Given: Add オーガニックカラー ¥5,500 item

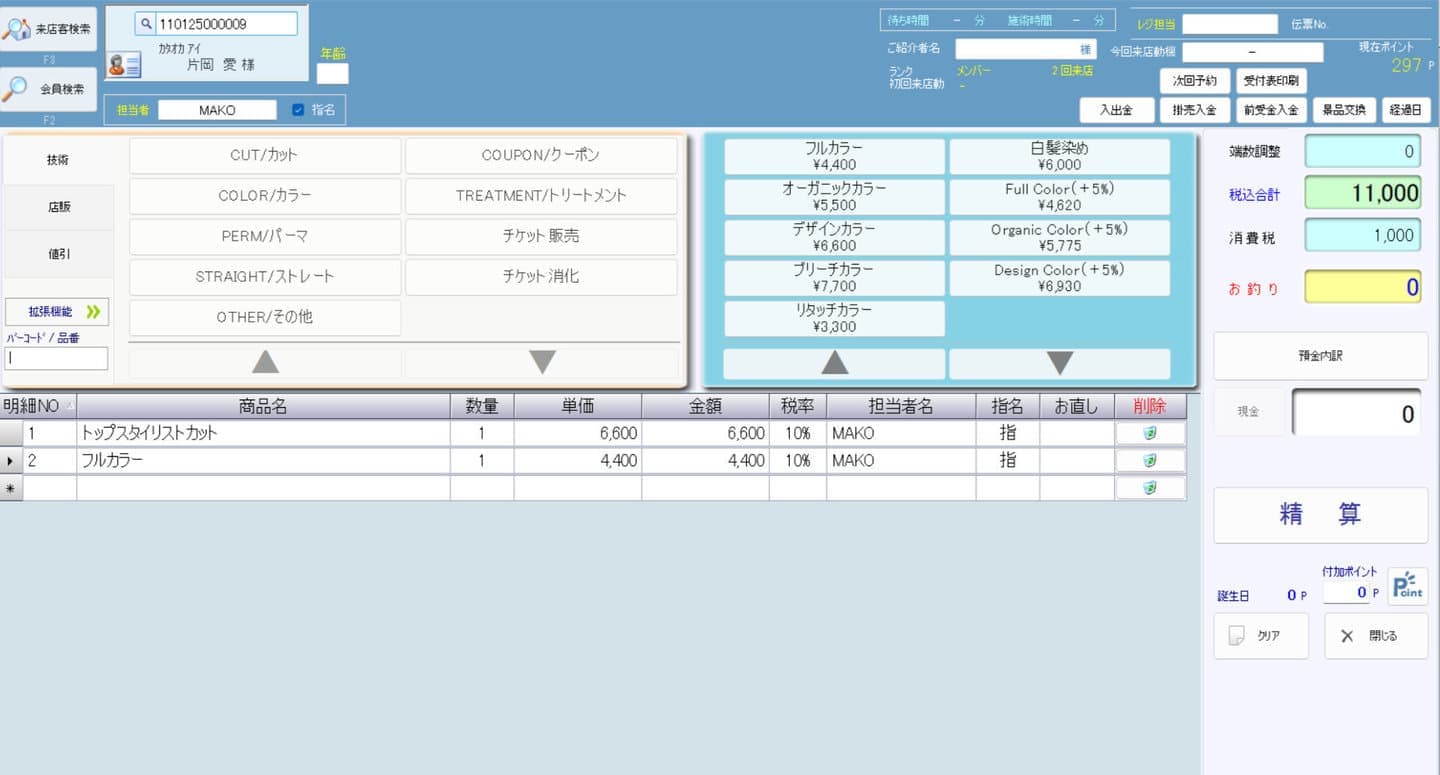Looking at the screenshot, I should tap(834, 197).
